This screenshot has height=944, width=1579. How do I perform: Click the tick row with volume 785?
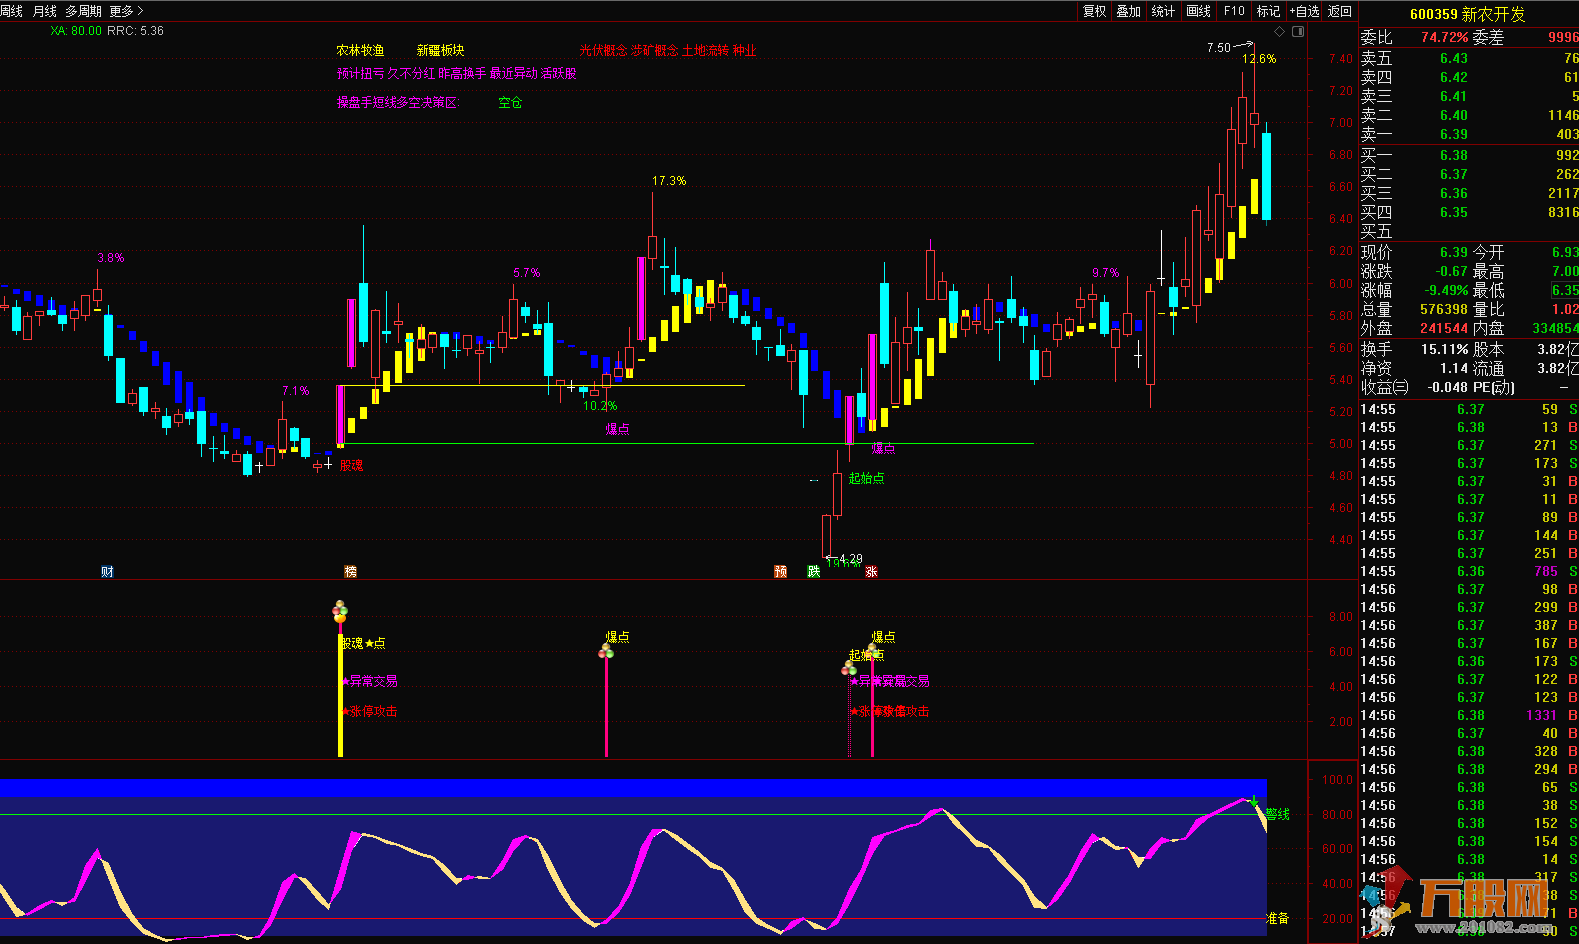(1469, 571)
